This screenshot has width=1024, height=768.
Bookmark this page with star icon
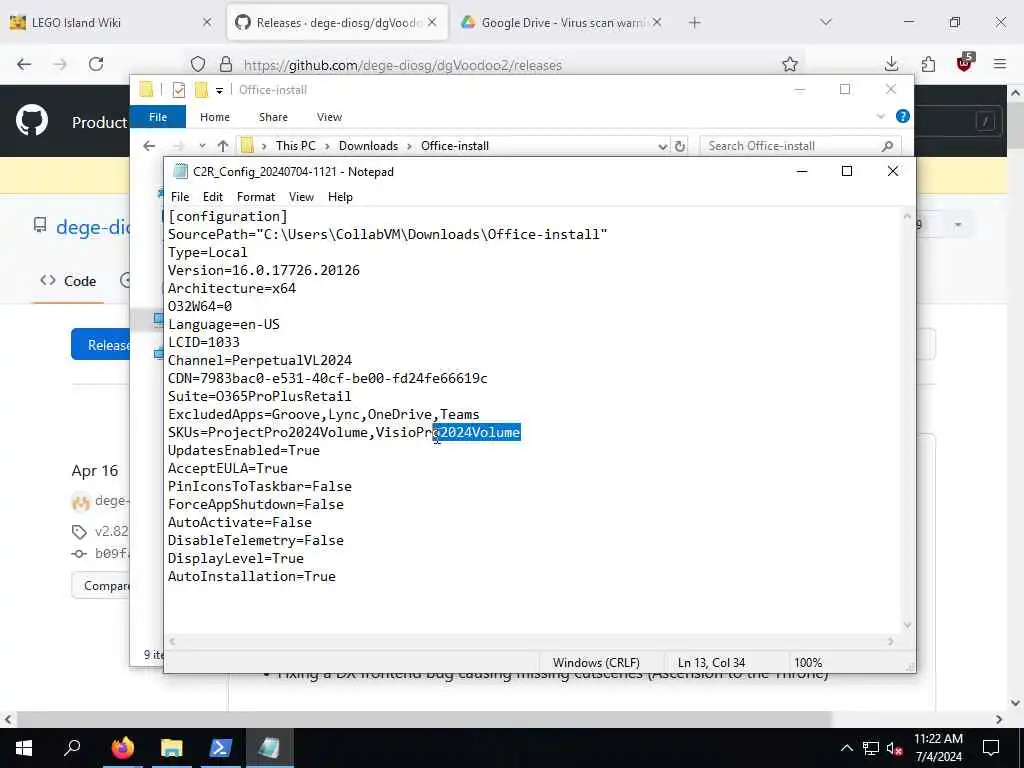pyautogui.click(x=790, y=64)
